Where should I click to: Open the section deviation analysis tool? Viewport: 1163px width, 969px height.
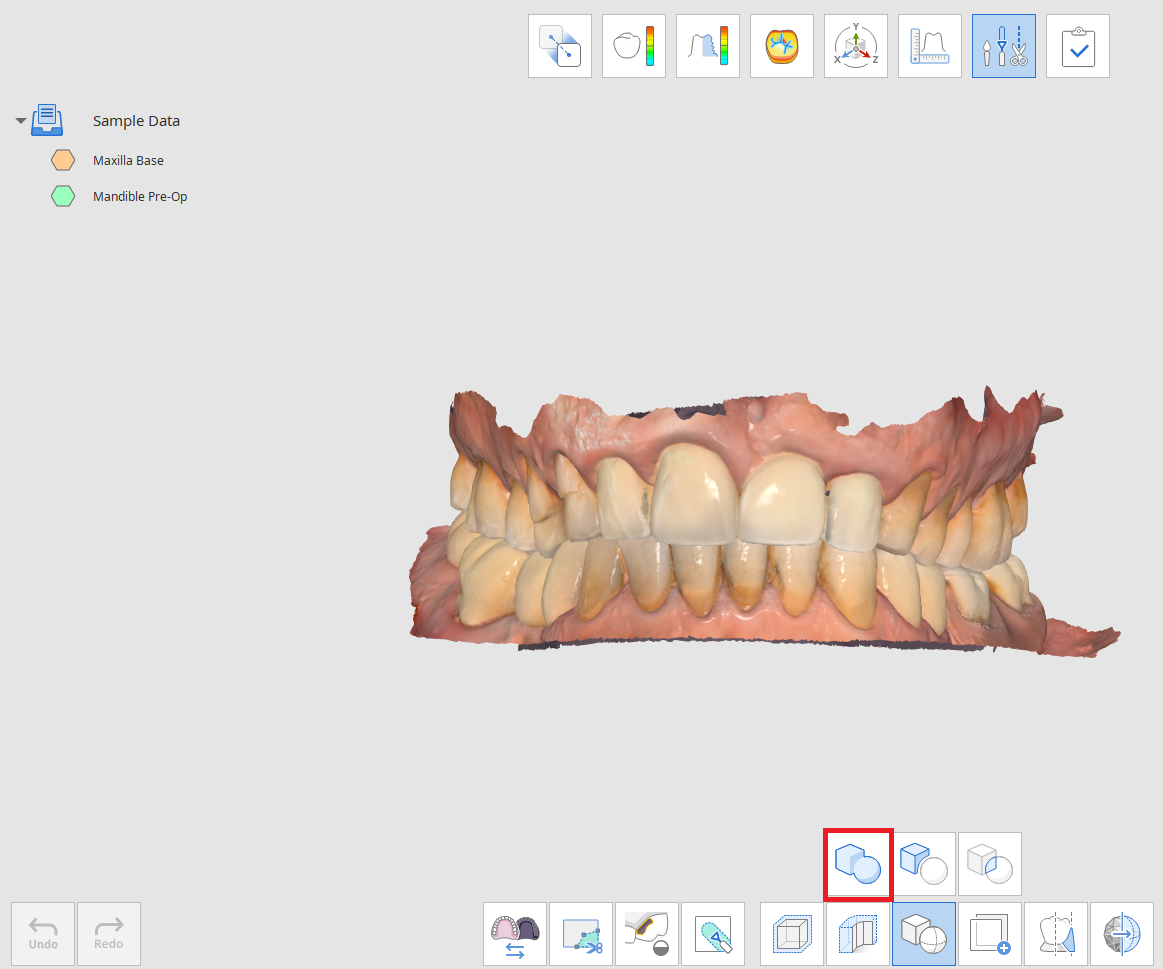click(x=708, y=46)
